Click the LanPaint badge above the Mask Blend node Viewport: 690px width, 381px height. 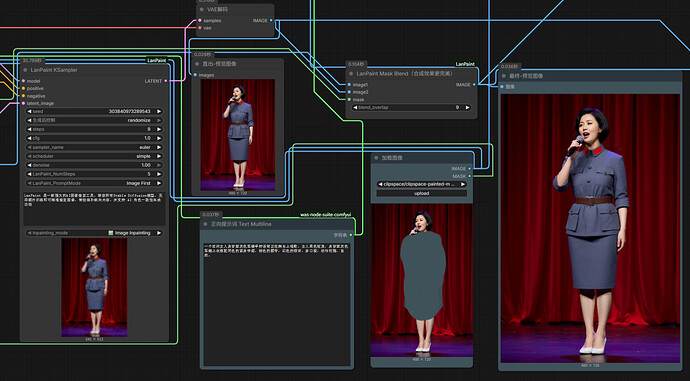(x=465, y=64)
